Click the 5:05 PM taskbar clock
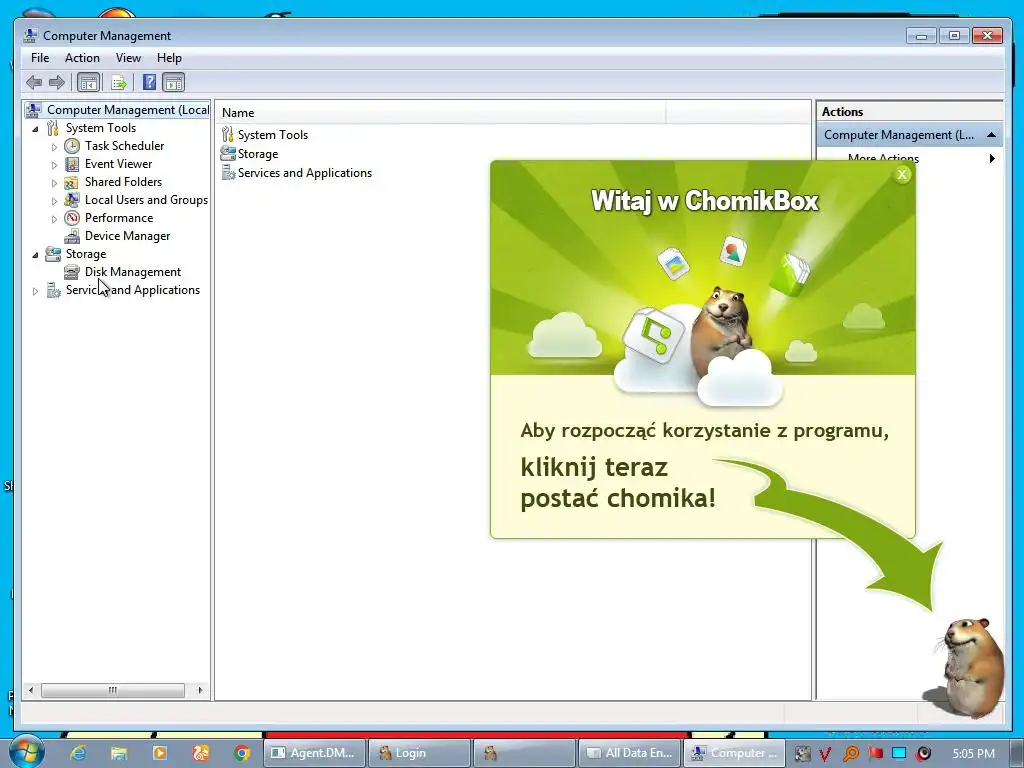 pyautogui.click(x=974, y=754)
